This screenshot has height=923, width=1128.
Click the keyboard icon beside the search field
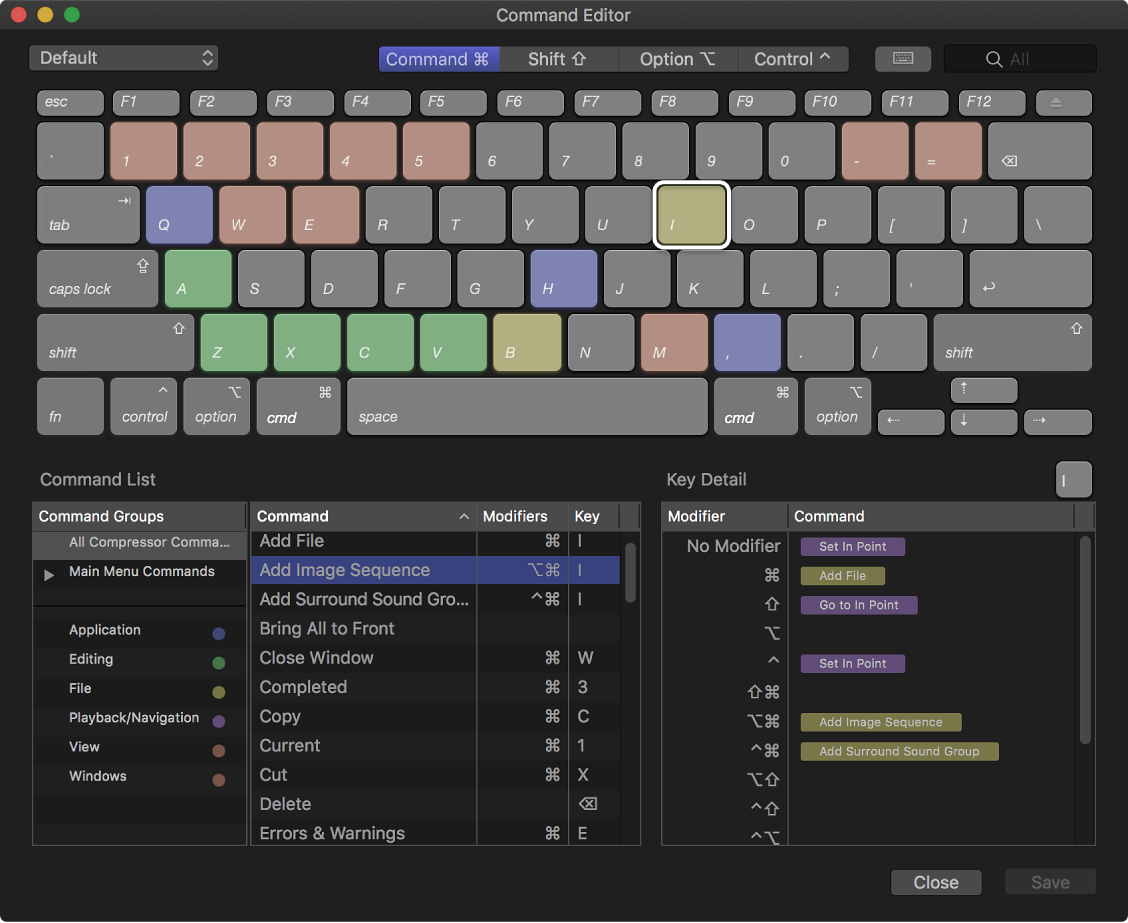[902, 59]
